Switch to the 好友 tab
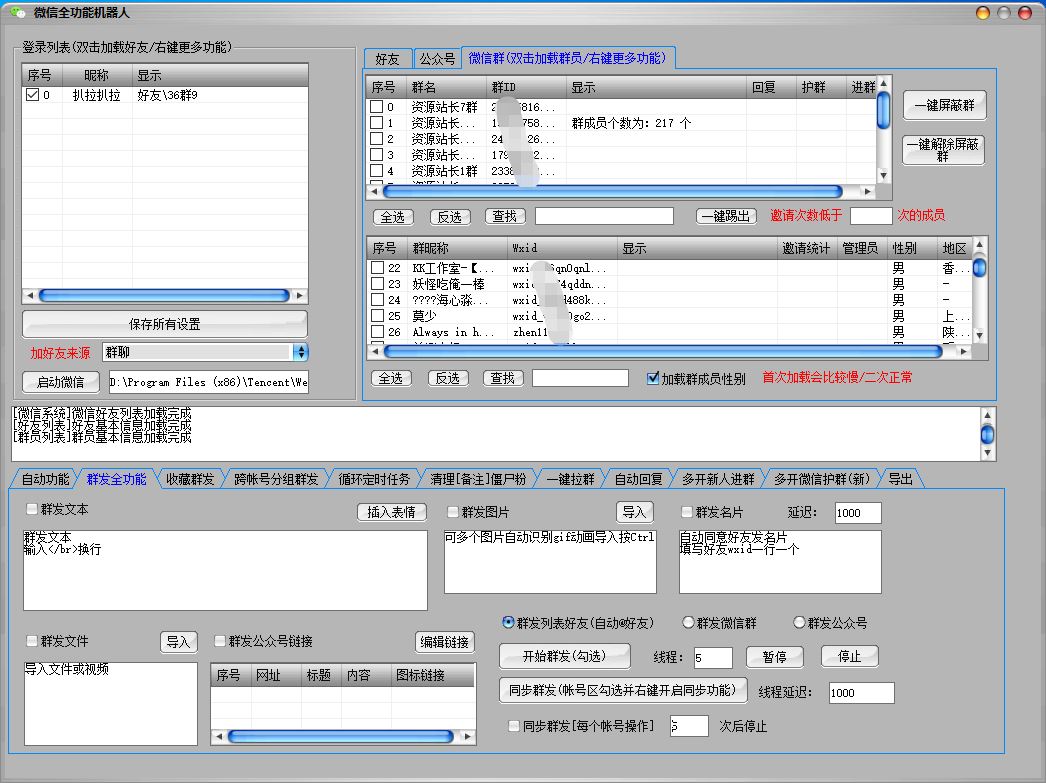 [387, 59]
